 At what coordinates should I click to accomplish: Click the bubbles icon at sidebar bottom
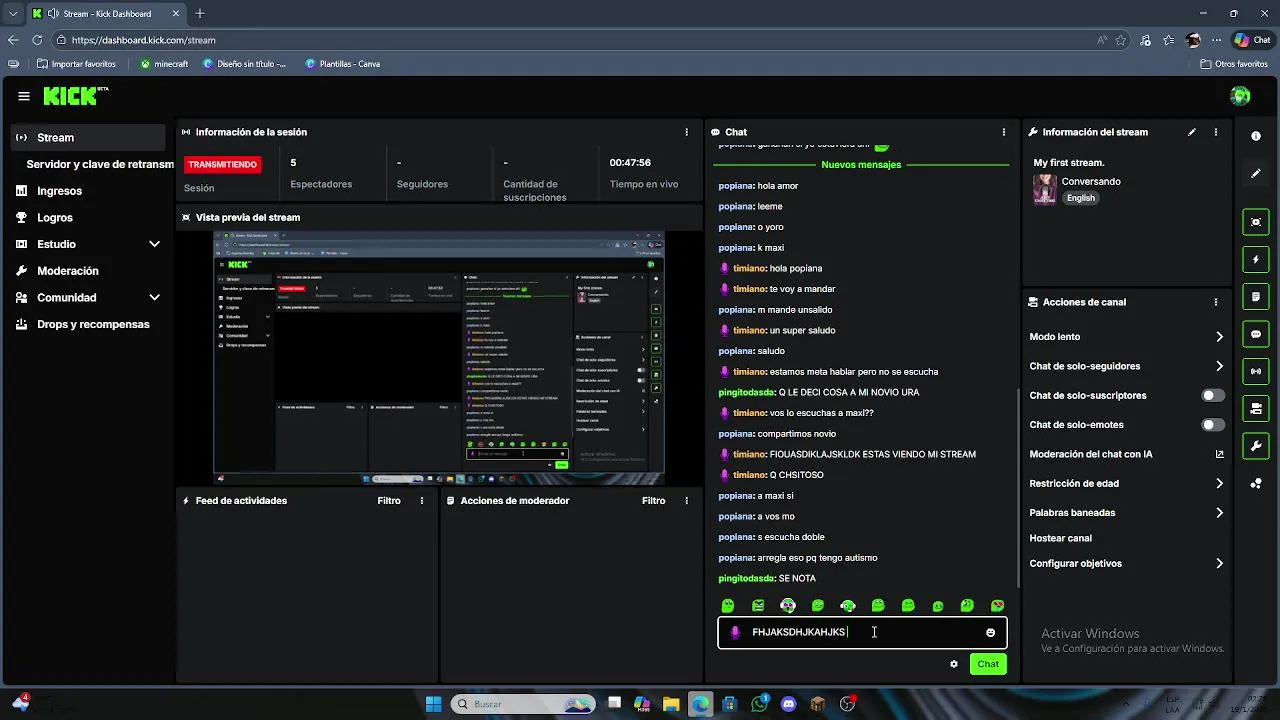(x=1256, y=484)
